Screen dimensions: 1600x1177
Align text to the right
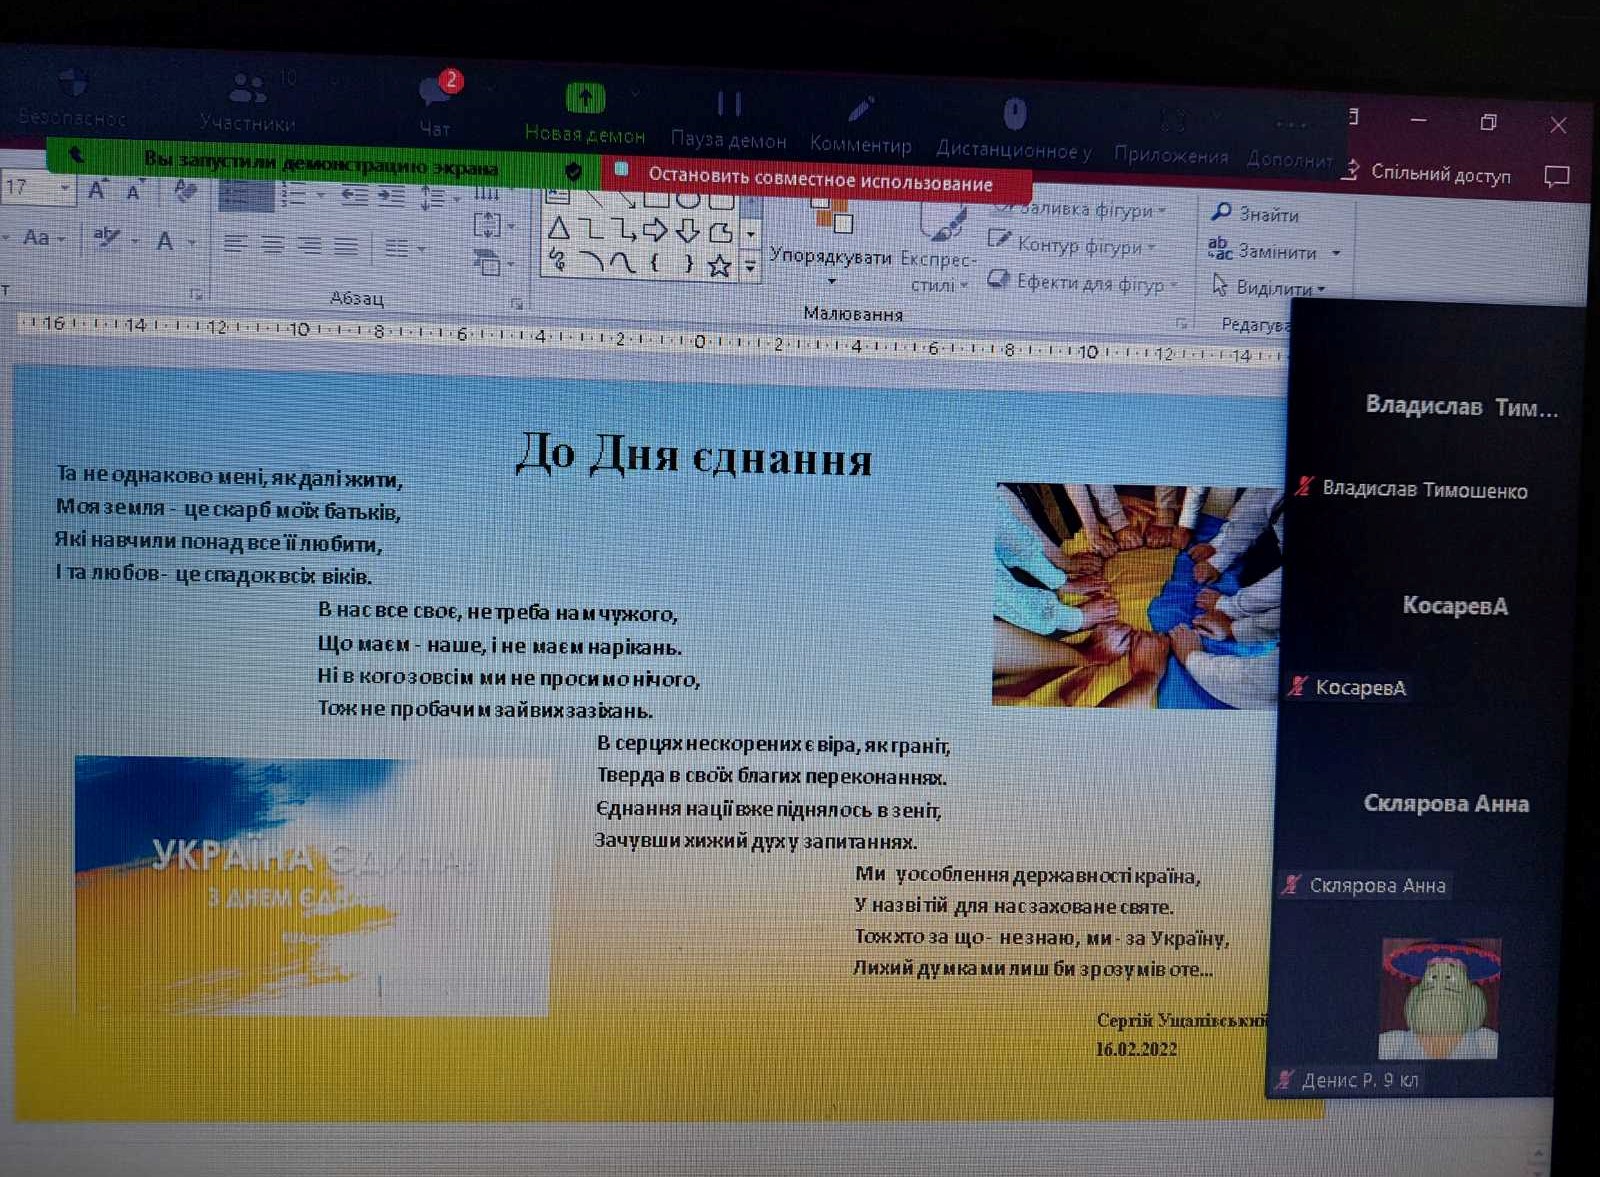[309, 245]
